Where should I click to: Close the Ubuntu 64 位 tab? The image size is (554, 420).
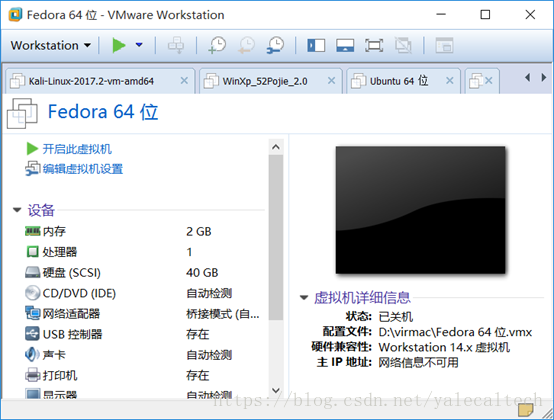click(x=449, y=81)
